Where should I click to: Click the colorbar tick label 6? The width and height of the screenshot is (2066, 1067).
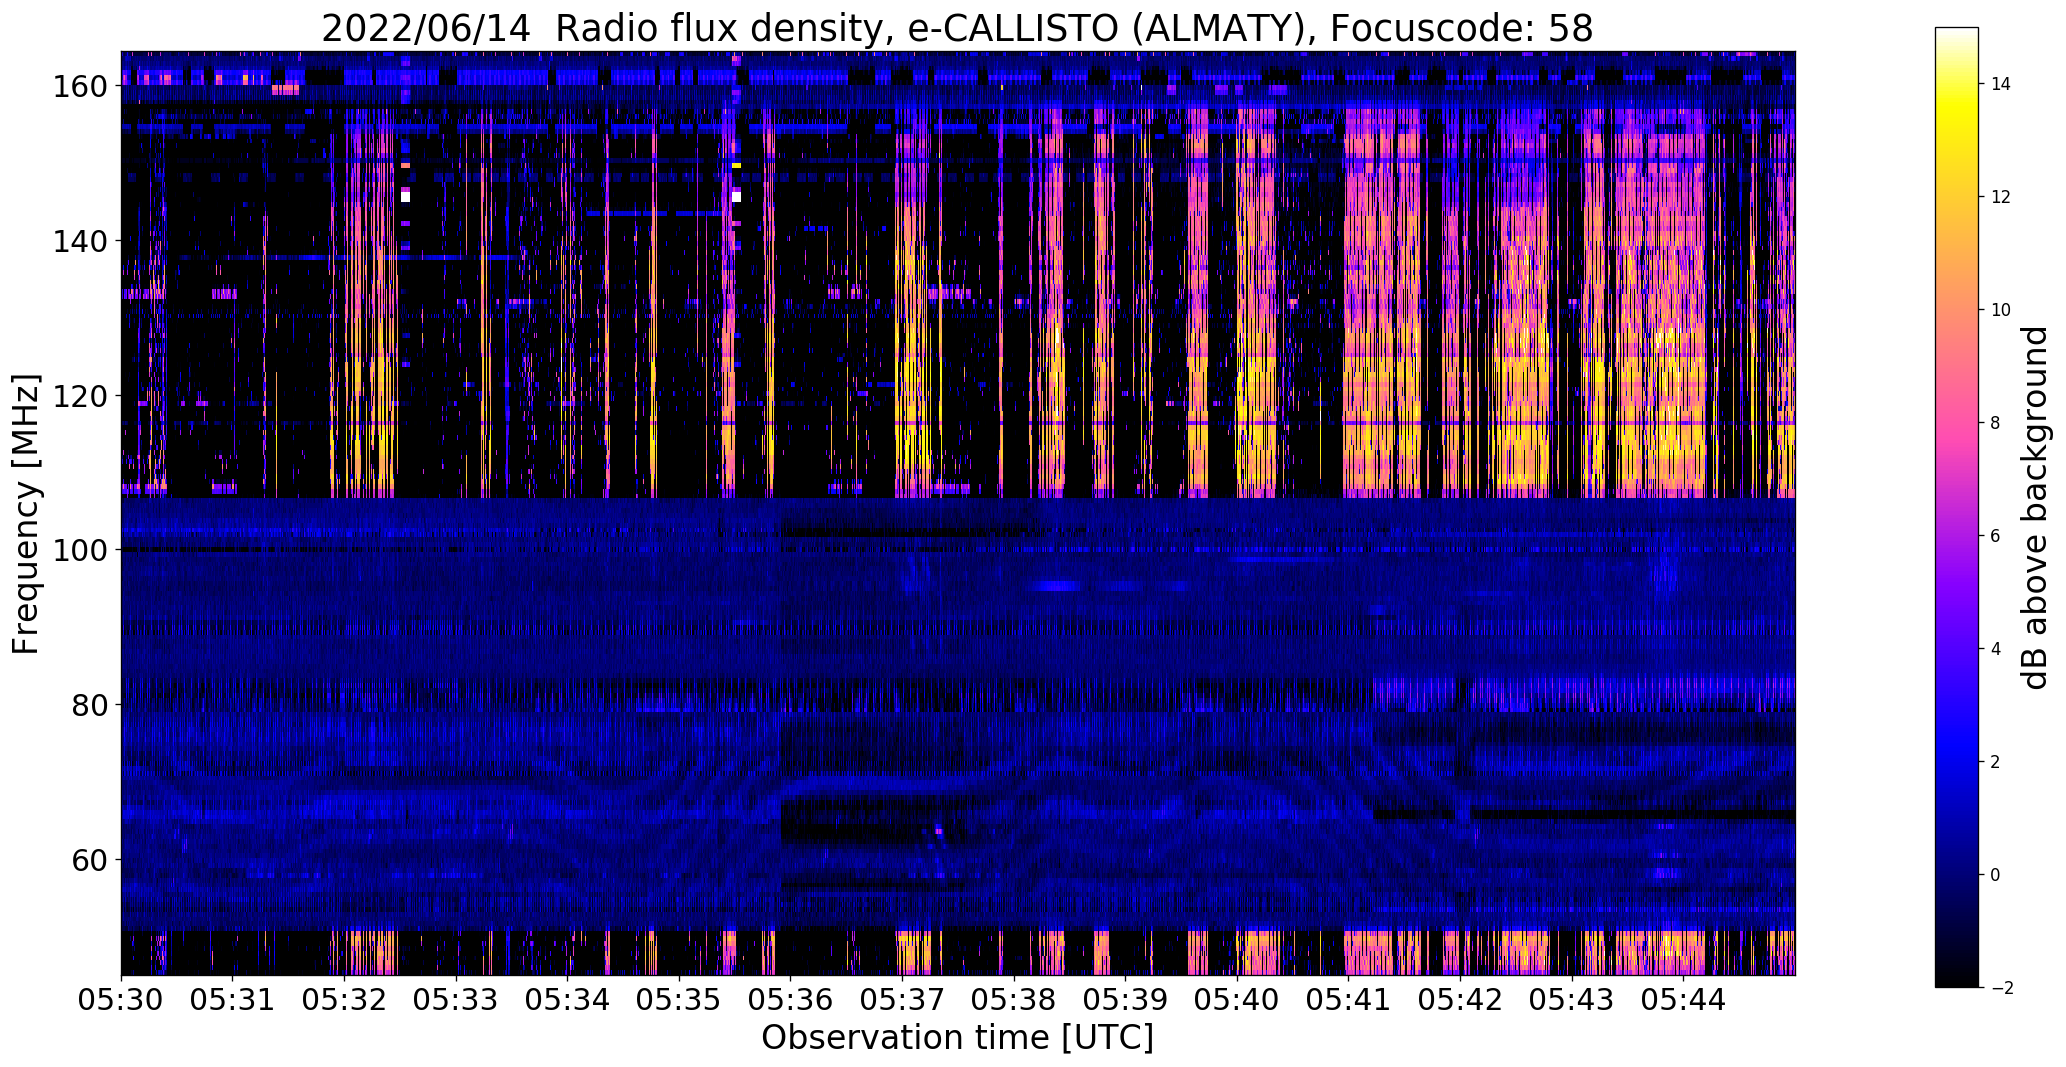point(1996,536)
